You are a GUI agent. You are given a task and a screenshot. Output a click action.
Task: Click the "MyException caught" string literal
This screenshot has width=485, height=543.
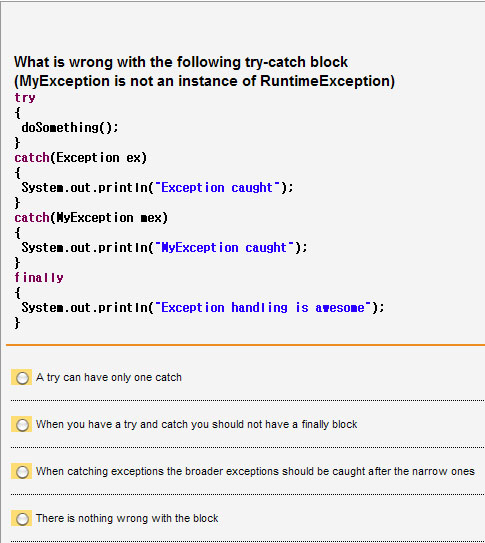coord(224,247)
